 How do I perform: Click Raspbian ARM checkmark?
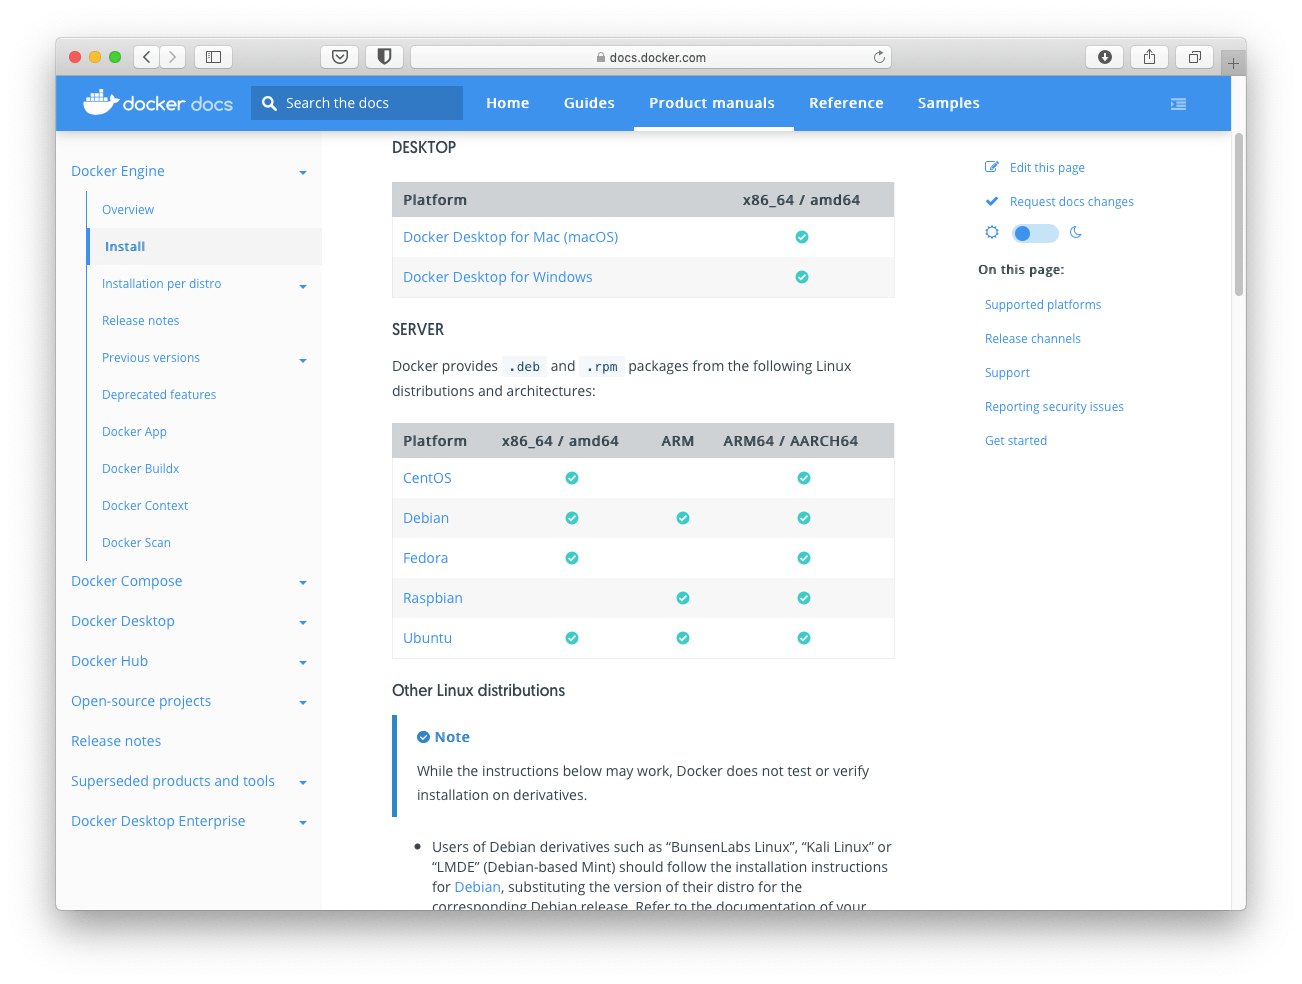coord(683,598)
